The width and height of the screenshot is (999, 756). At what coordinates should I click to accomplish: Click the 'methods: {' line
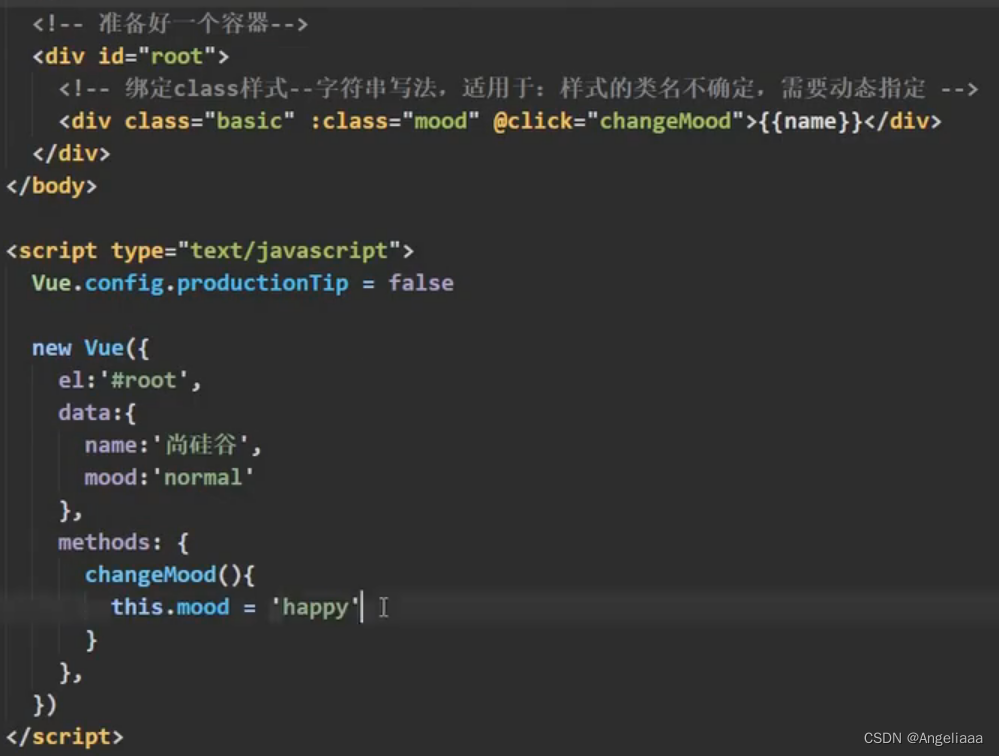124,543
